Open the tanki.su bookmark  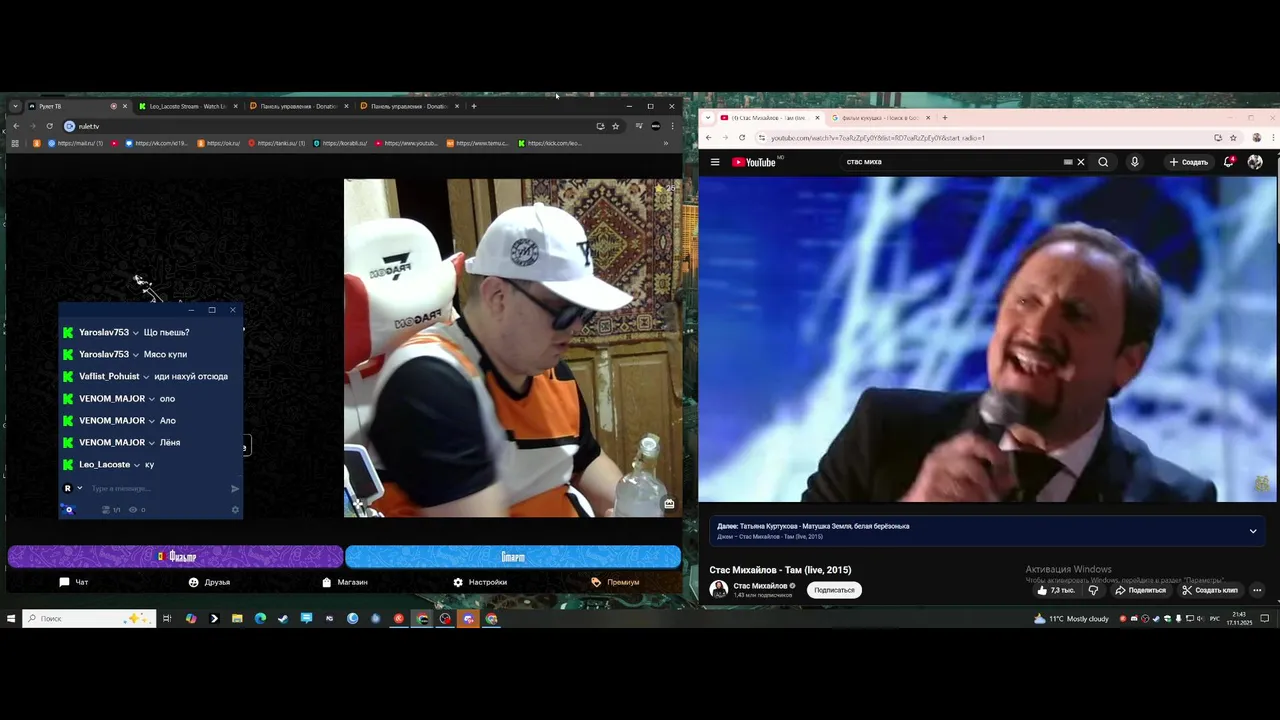pos(276,143)
